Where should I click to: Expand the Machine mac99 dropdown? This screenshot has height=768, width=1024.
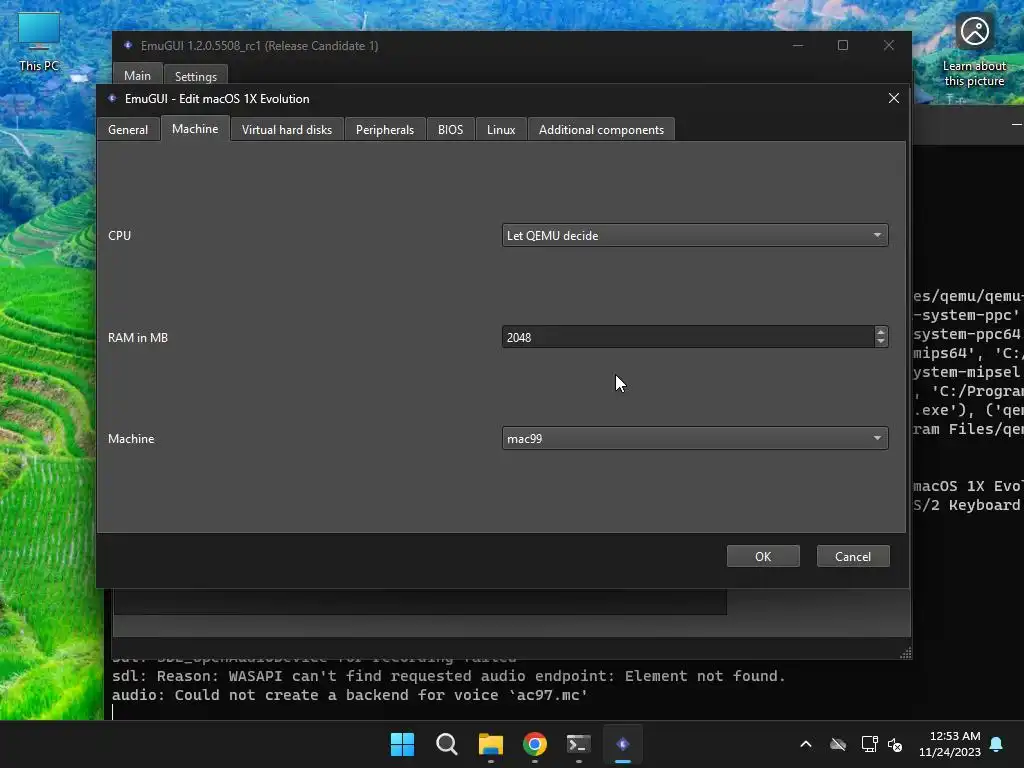[x=695, y=438]
